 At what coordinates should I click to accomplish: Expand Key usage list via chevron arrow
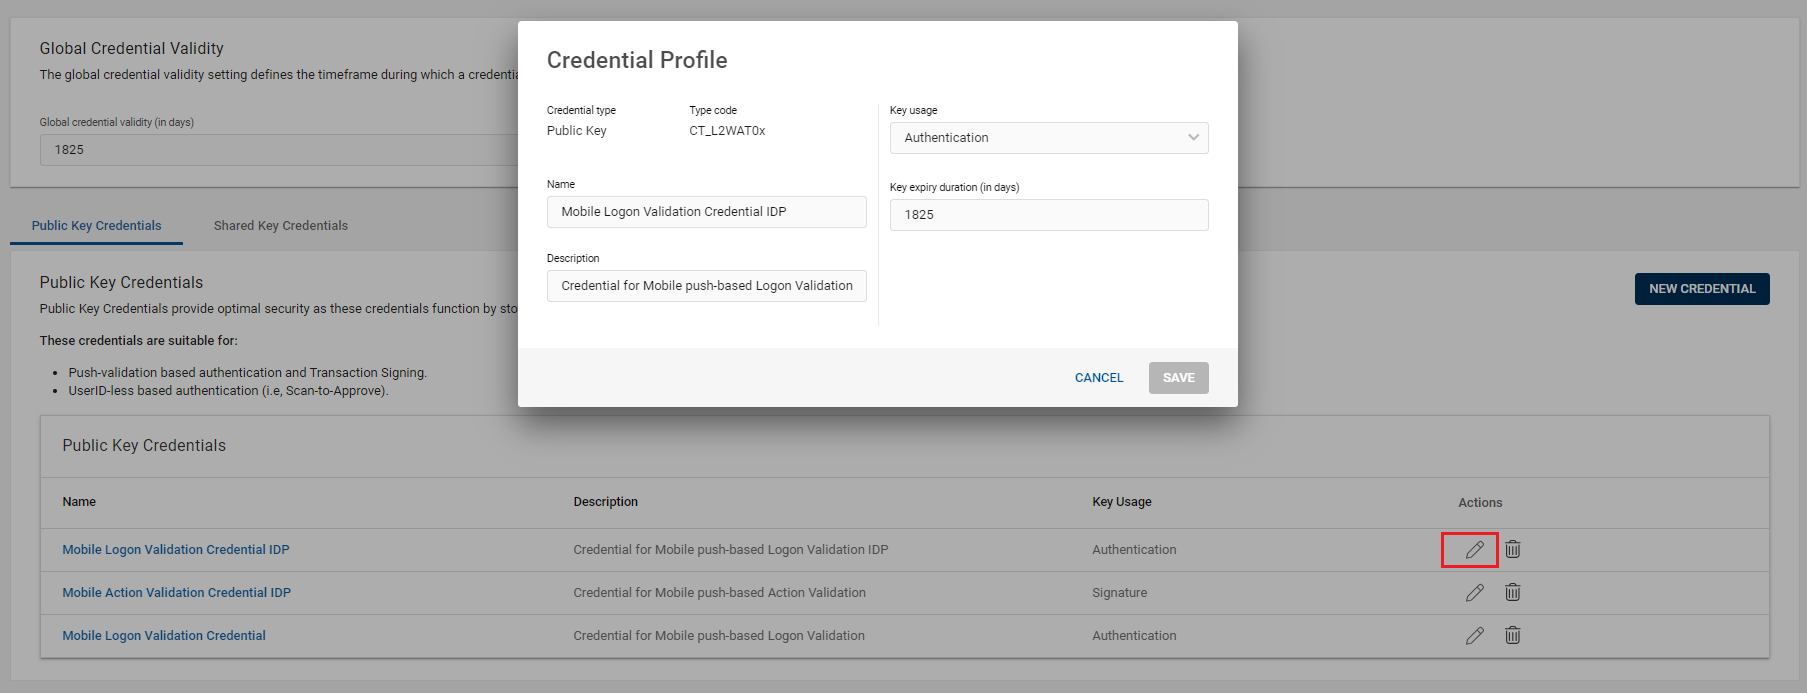click(x=1193, y=138)
